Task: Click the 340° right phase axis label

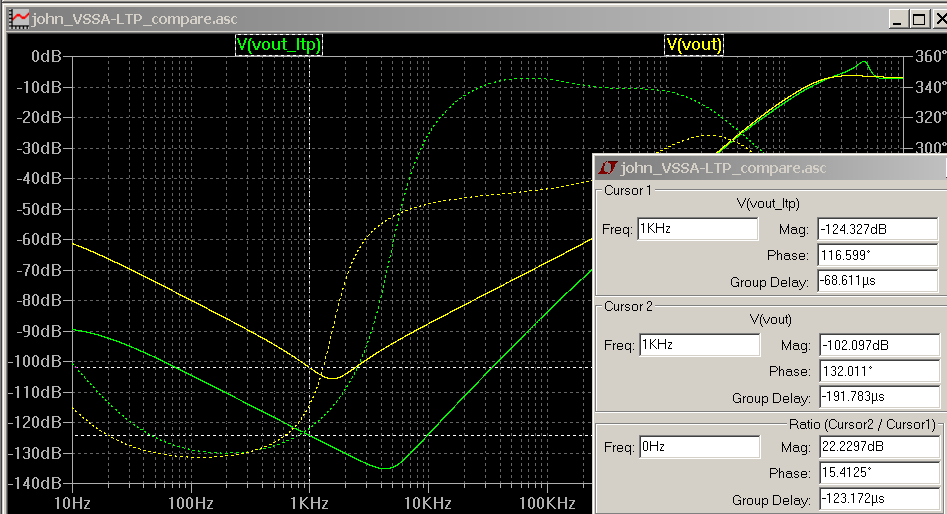Action: coord(931,87)
